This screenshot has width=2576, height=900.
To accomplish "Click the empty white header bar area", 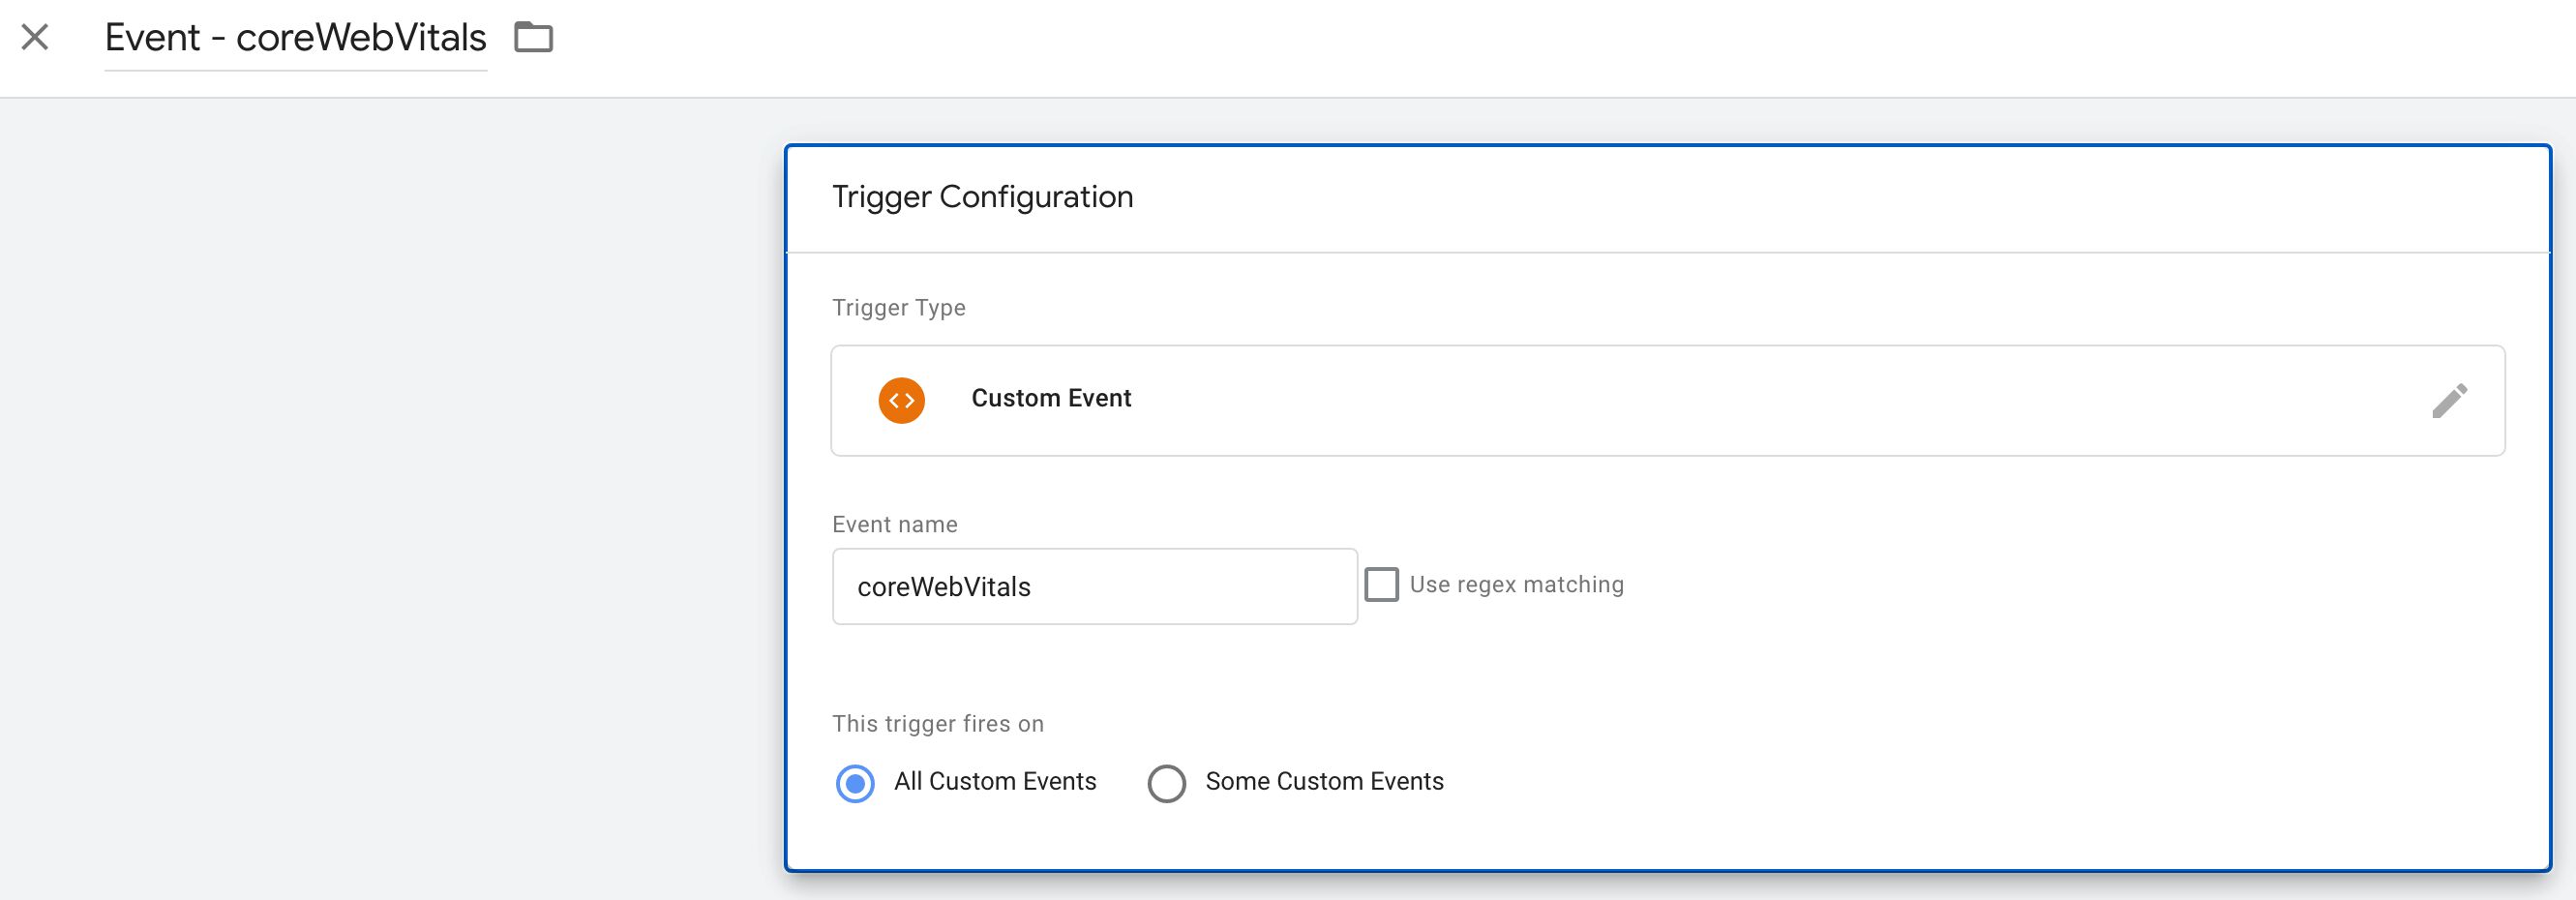I will coord(1500,48).
